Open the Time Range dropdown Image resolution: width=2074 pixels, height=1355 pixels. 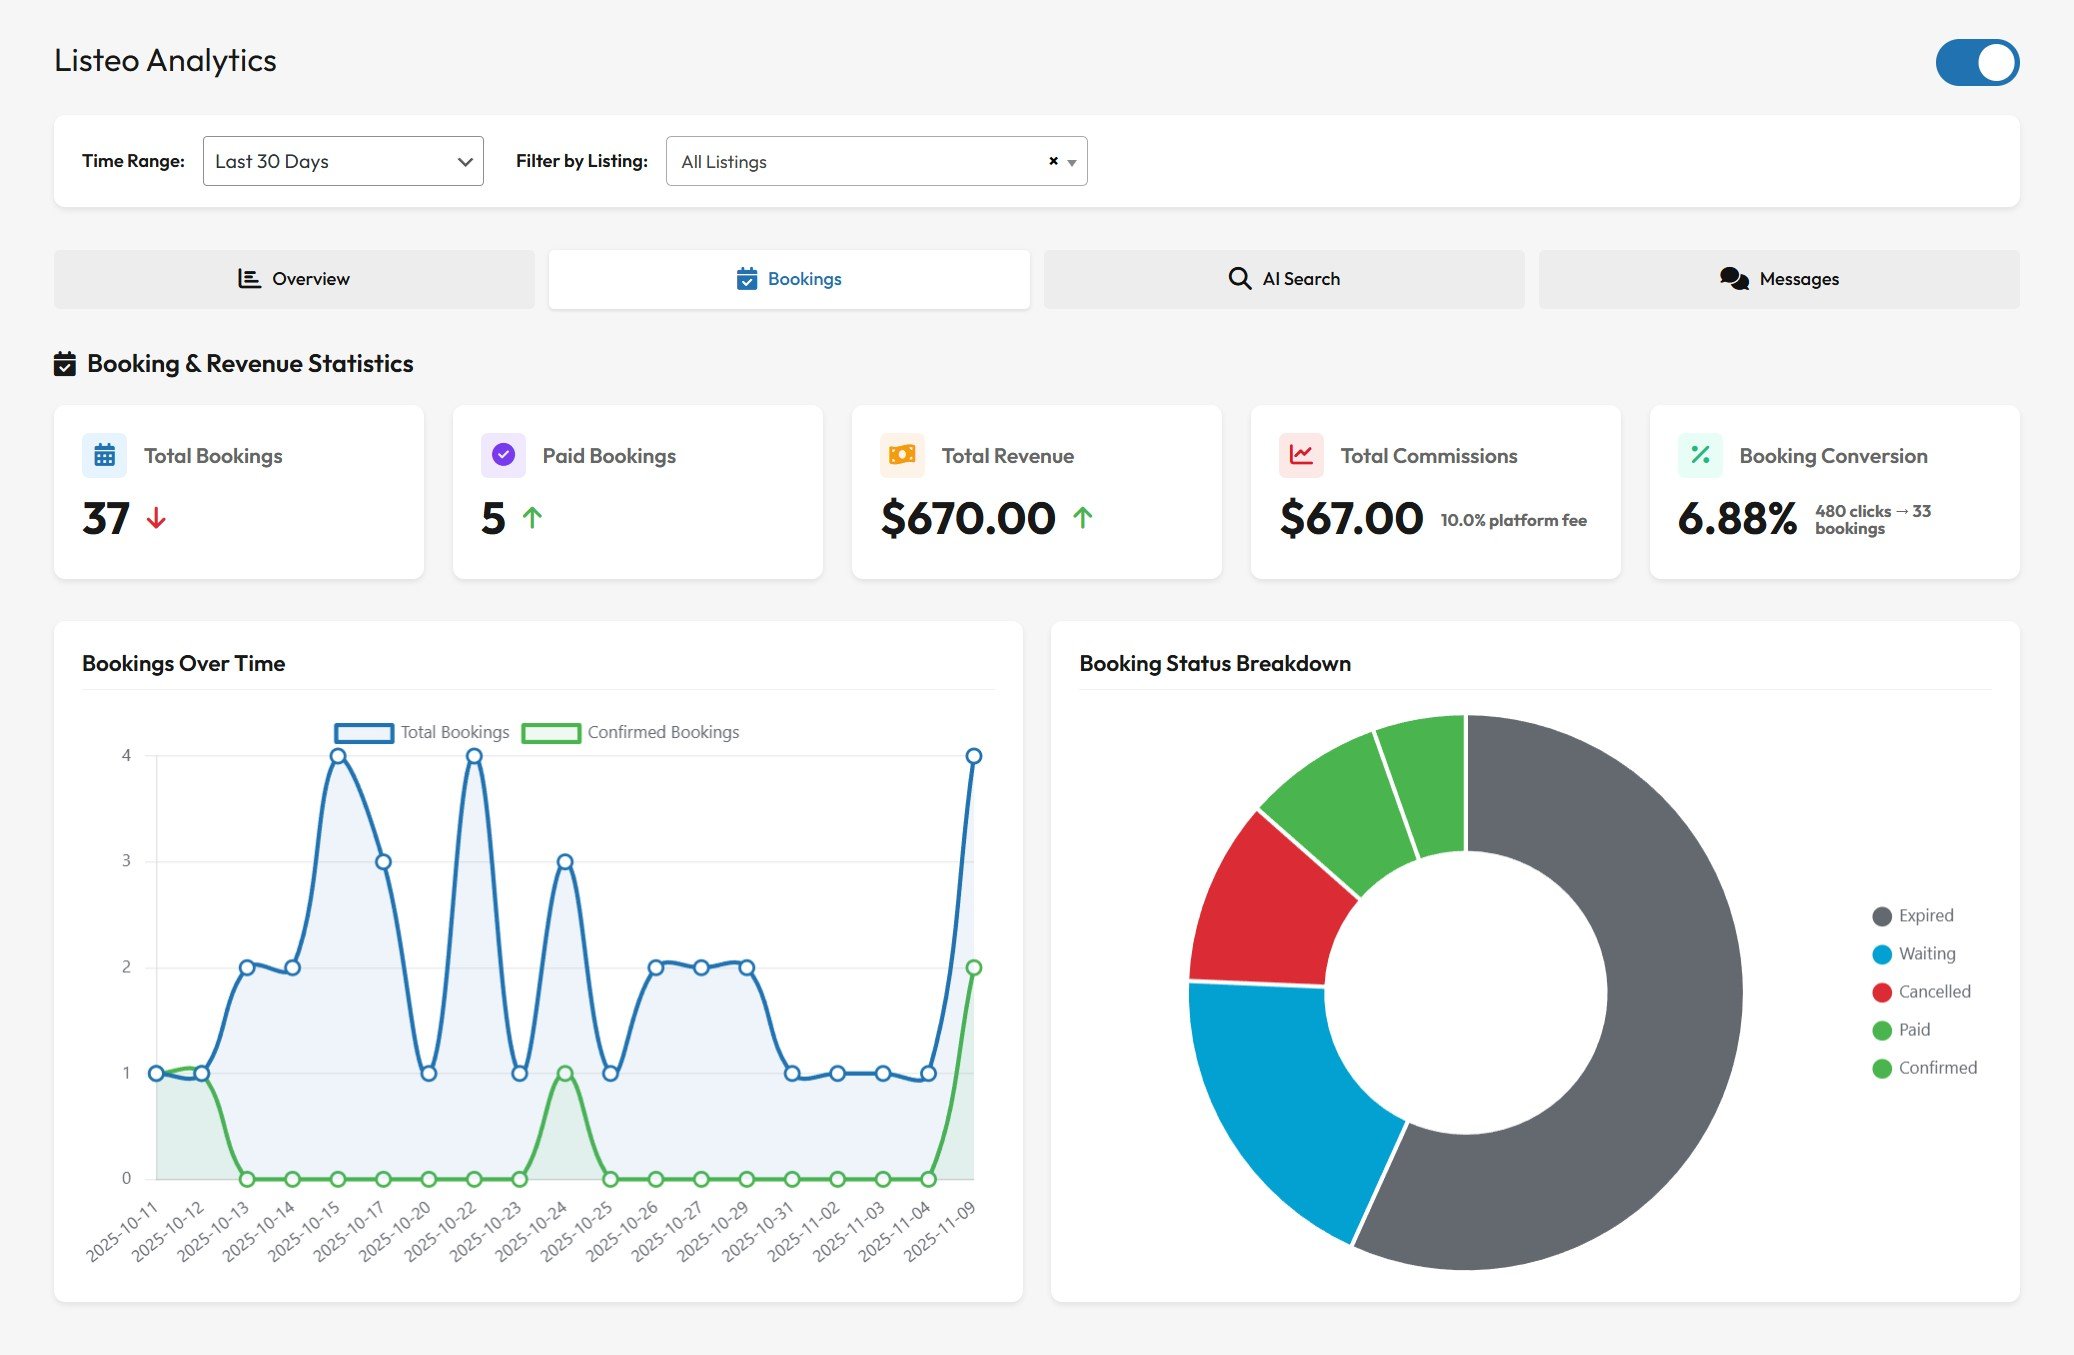[342, 160]
